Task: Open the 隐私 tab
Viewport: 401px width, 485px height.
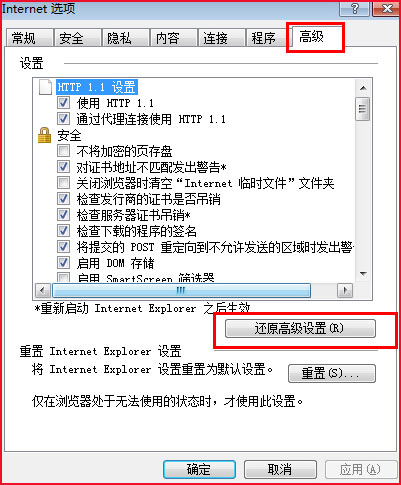Action: click(x=125, y=38)
